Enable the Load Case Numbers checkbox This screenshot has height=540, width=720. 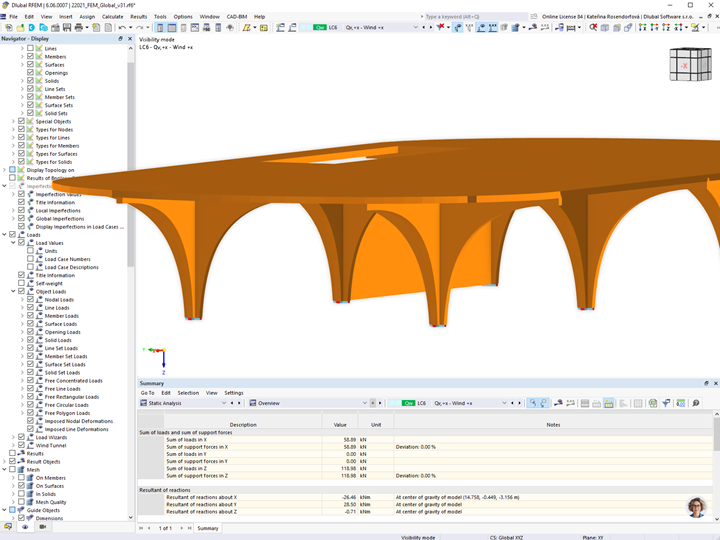tap(30, 259)
